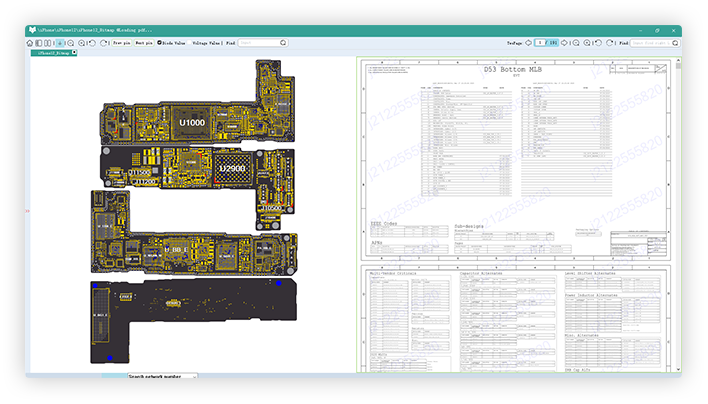Close the iPhone12_Bitmap tab

pyautogui.click(x=75, y=52)
